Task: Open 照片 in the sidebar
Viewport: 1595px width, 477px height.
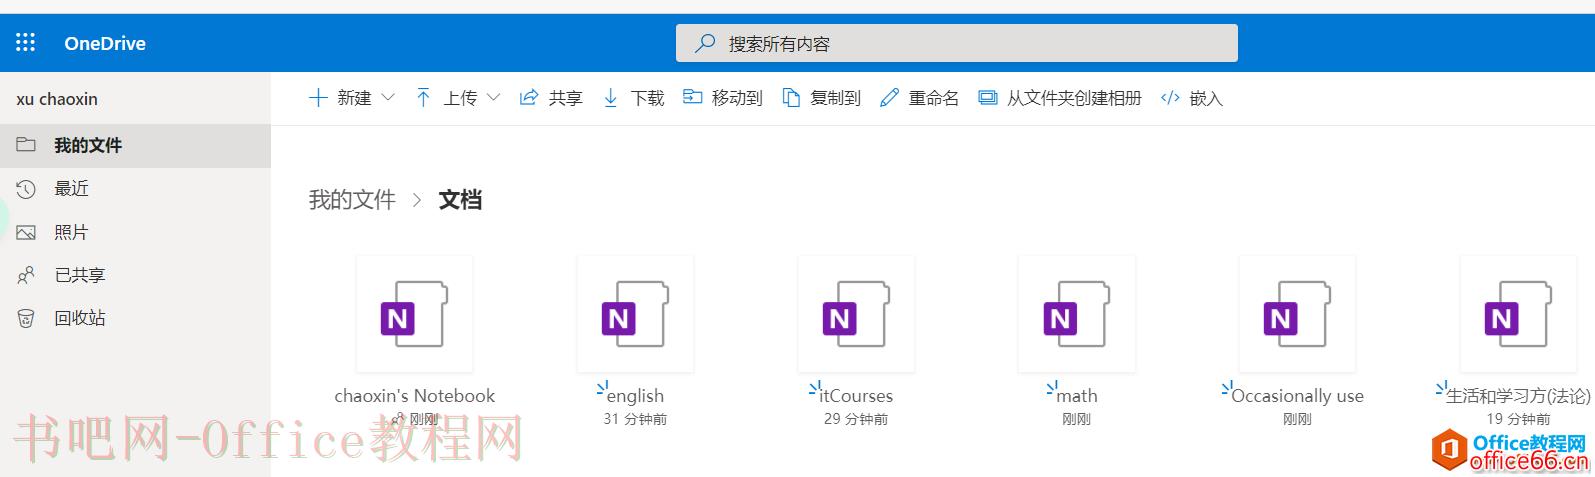Action: (x=135, y=232)
